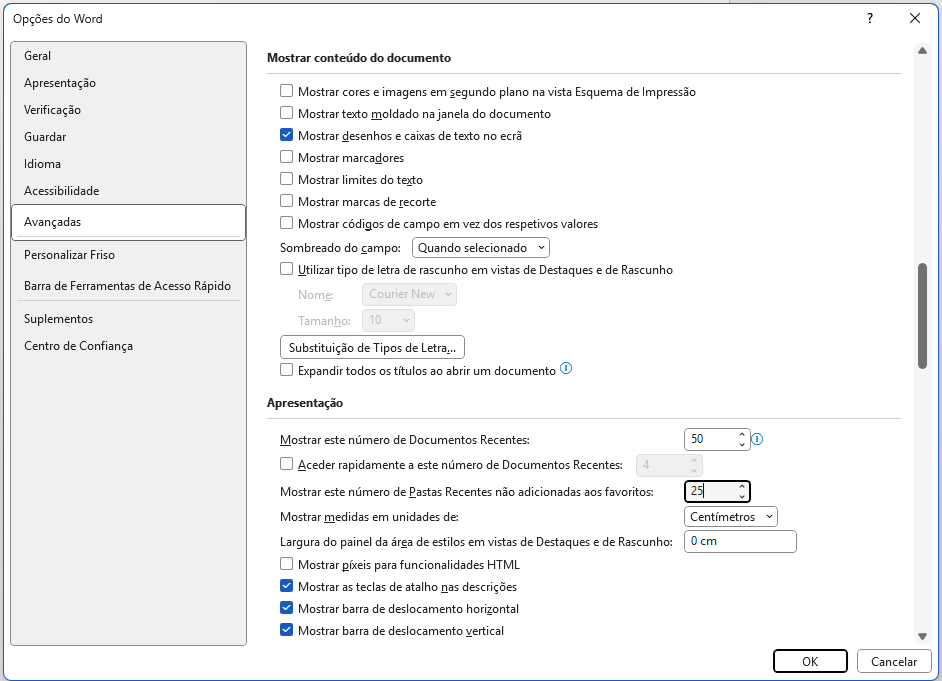Click info icon next to Expandir todos os títulos
Screen dimensions: 942x681
(566, 369)
